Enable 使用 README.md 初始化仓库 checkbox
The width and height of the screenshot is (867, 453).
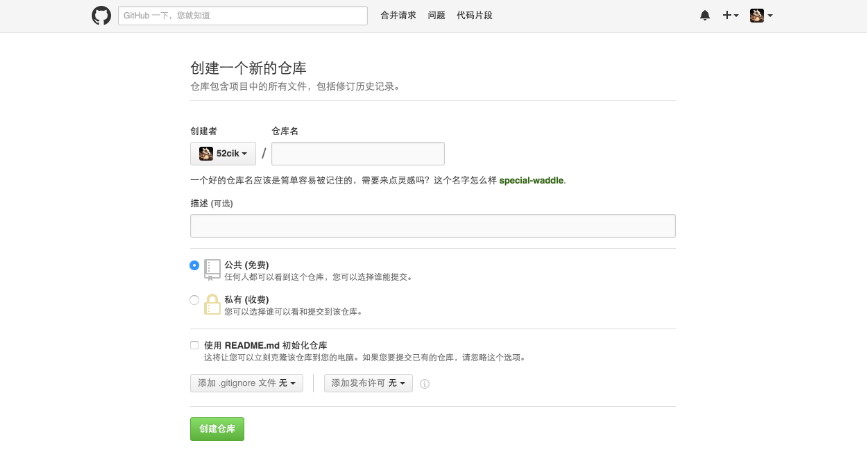click(x=194, y=345)
